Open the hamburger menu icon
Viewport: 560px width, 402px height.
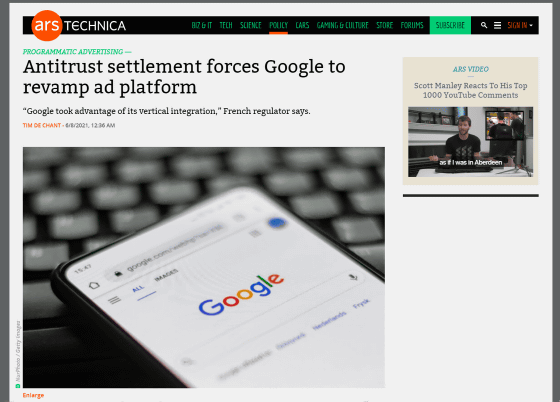tap(498, 25)
